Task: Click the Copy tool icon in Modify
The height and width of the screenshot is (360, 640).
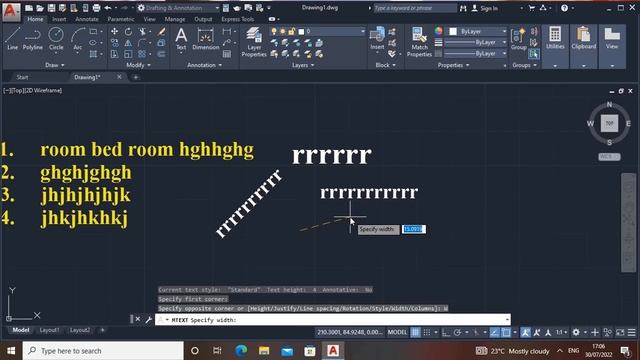Action: pos(115,43)
